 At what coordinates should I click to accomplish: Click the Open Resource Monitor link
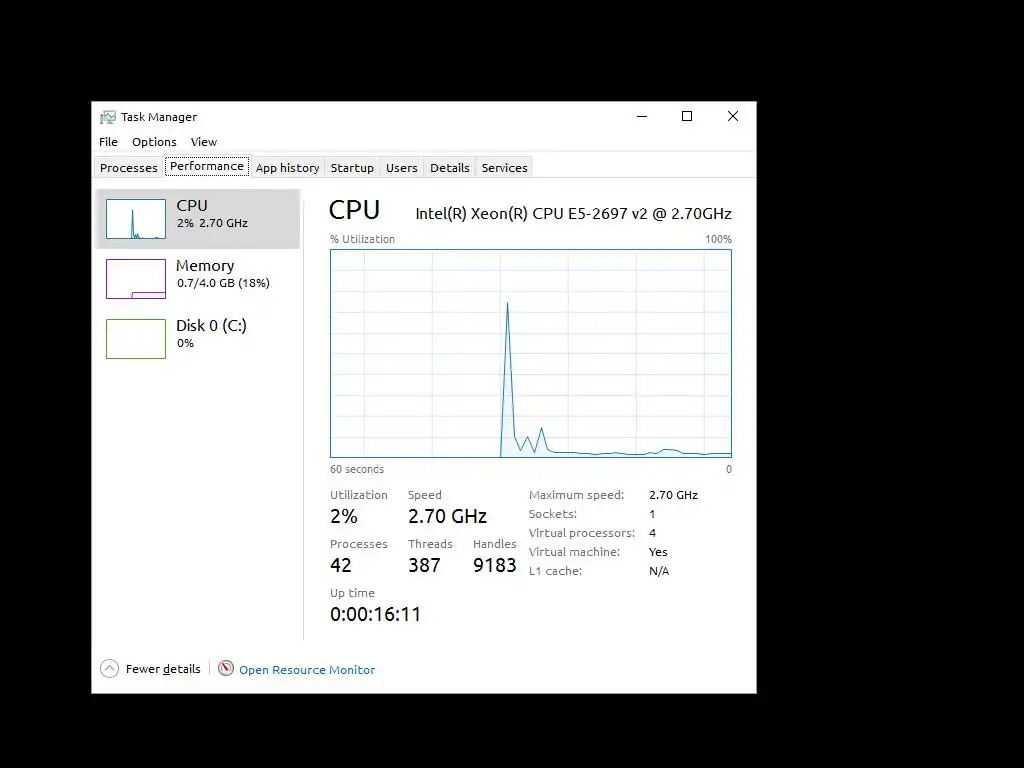tap(307, 669)
